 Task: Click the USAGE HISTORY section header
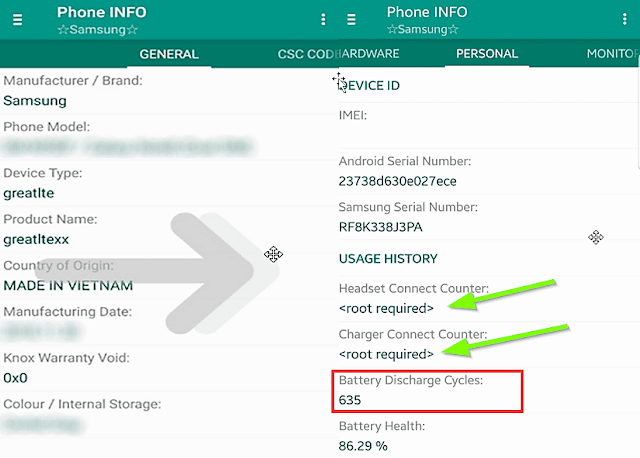pos(388,259)
